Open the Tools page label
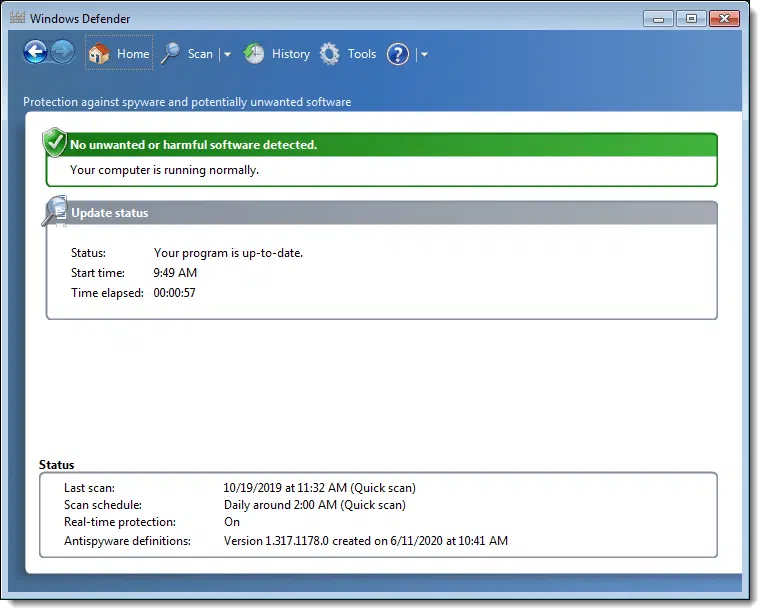765x615 pixels. pyautogui.click(x=362, y=54)
